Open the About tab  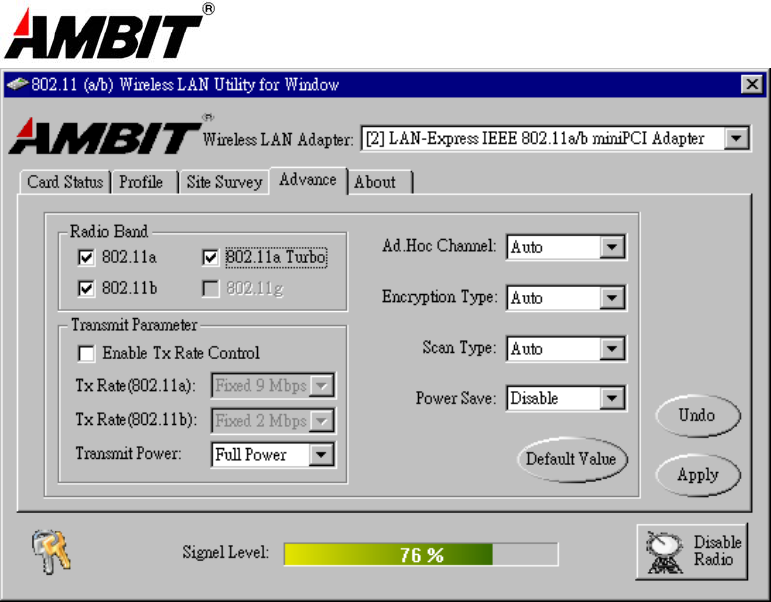click(380, 182)
